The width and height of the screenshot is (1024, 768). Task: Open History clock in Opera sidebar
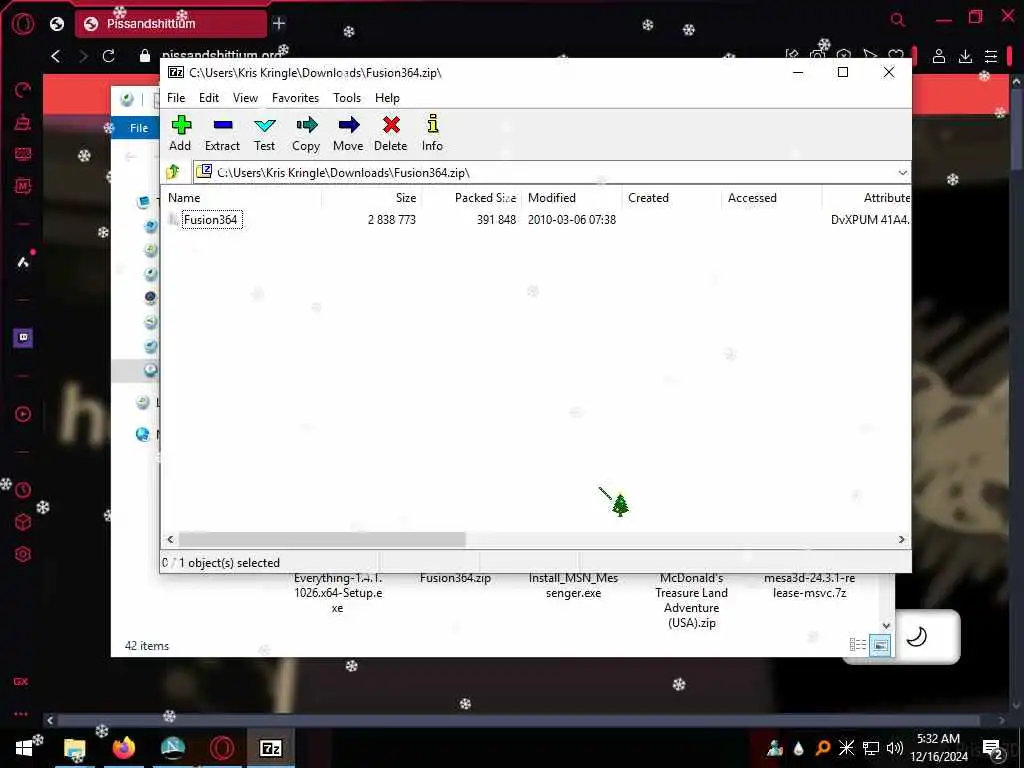[23, 490]
